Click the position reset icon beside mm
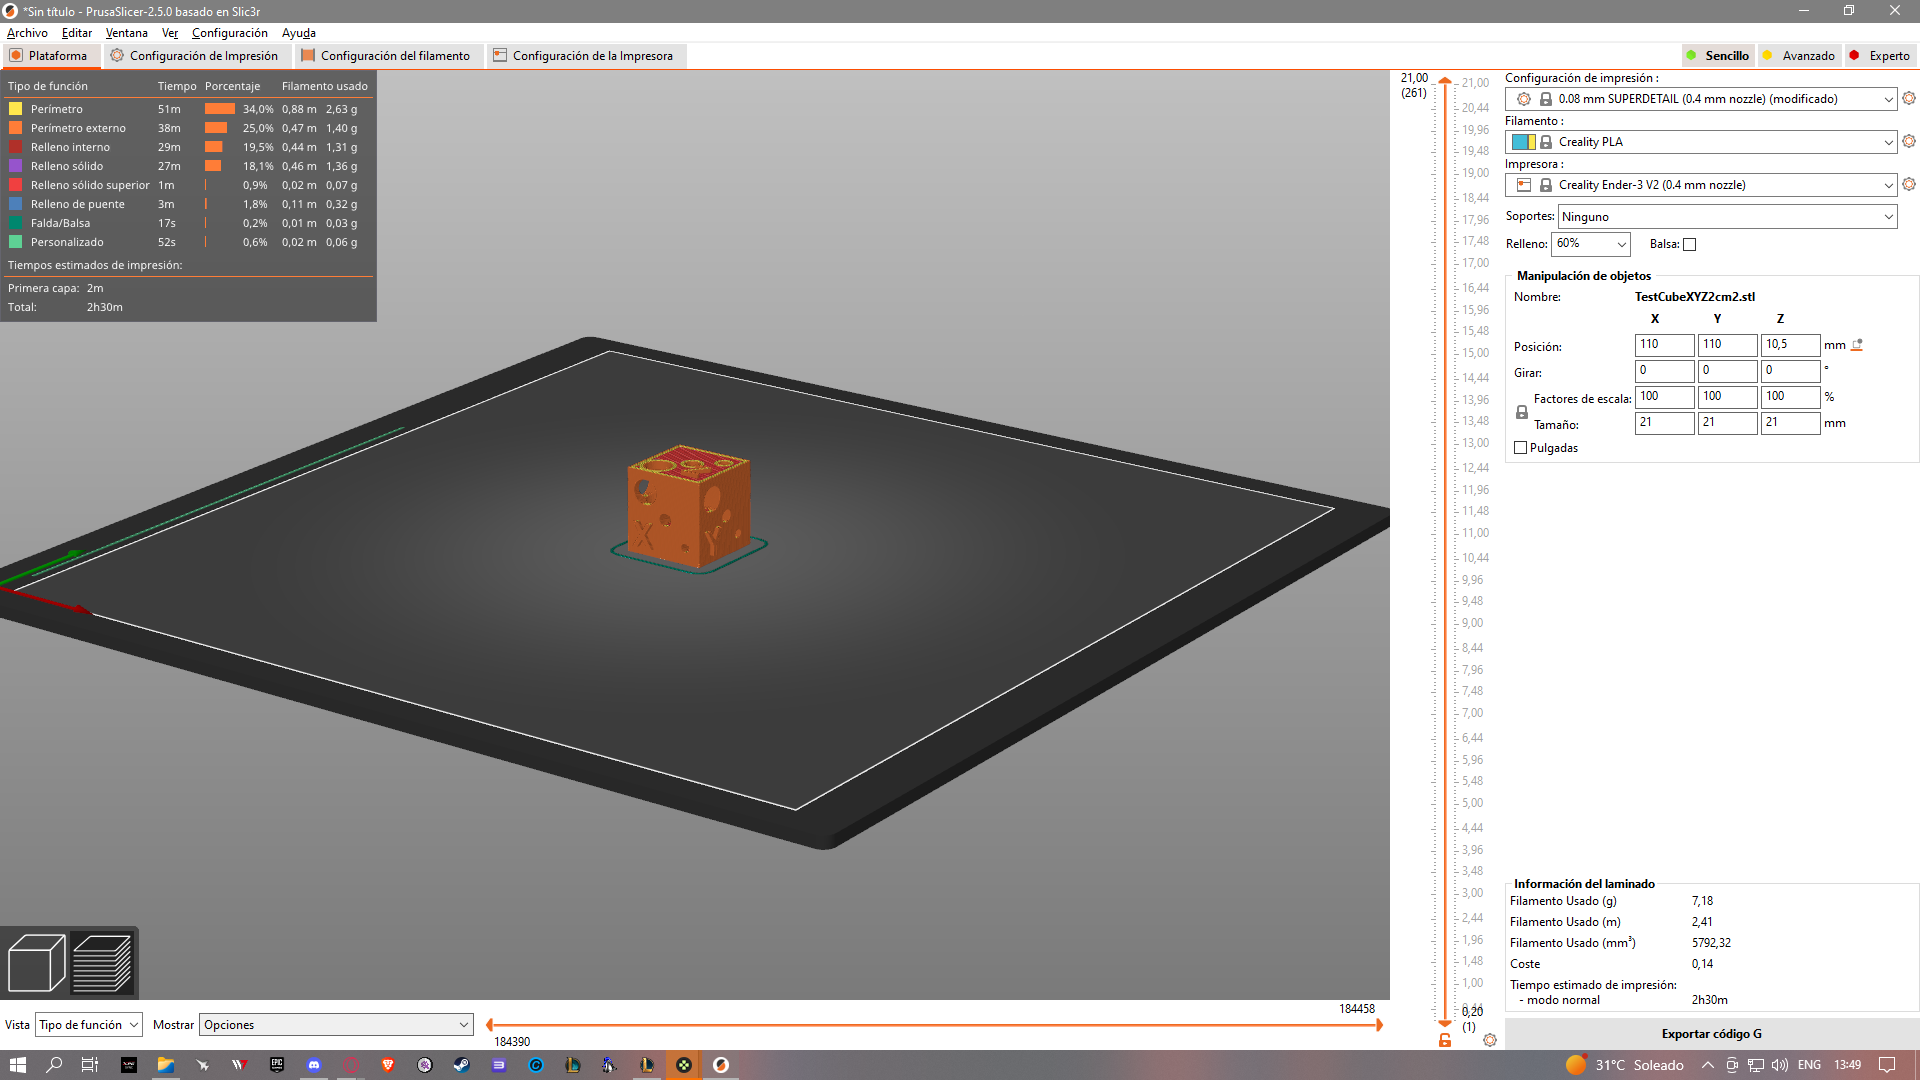The image size is (1920, 1080). click(1857, 345)
